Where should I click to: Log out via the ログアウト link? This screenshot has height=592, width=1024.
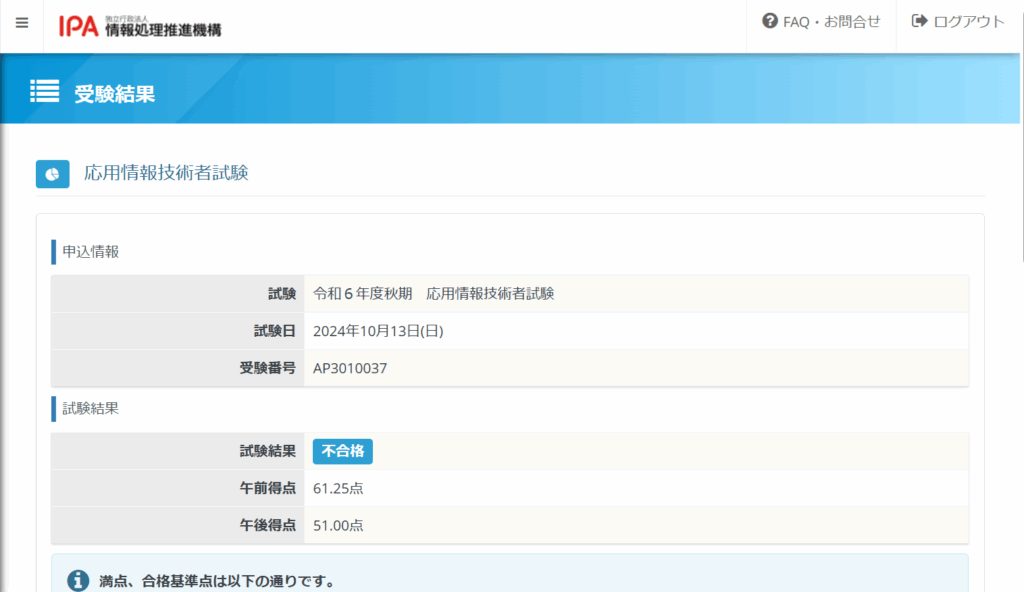(958, 21)
